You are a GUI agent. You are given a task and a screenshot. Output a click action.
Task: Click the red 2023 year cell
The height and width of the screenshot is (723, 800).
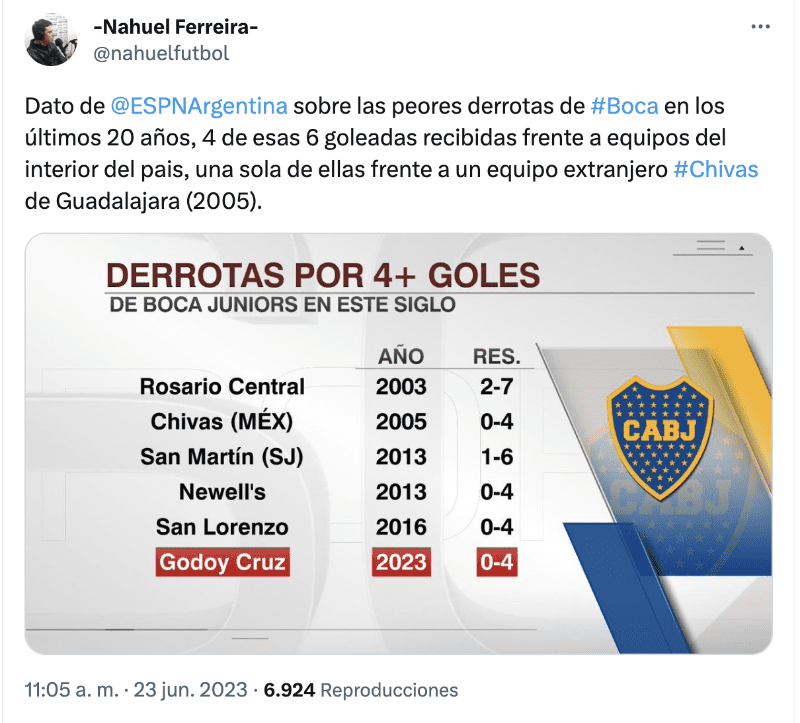(x=401, y=562)
